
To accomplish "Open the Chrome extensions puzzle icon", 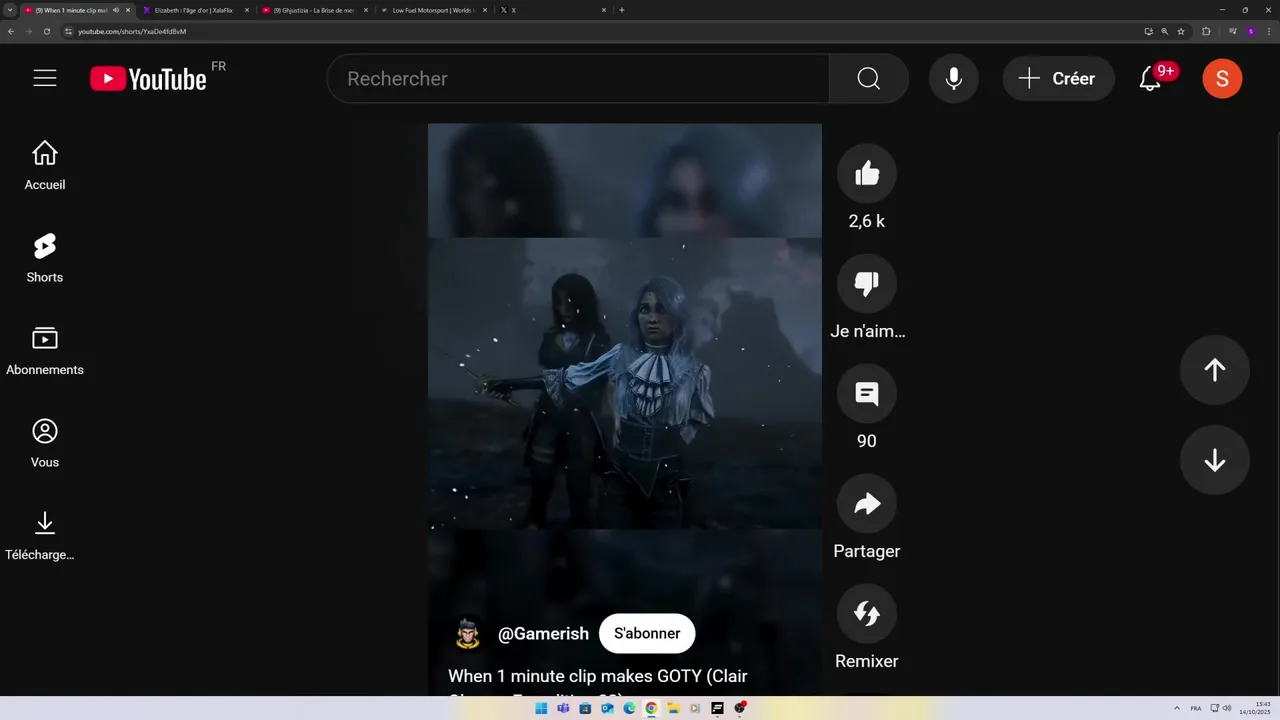I will [x=1206, y=31].
